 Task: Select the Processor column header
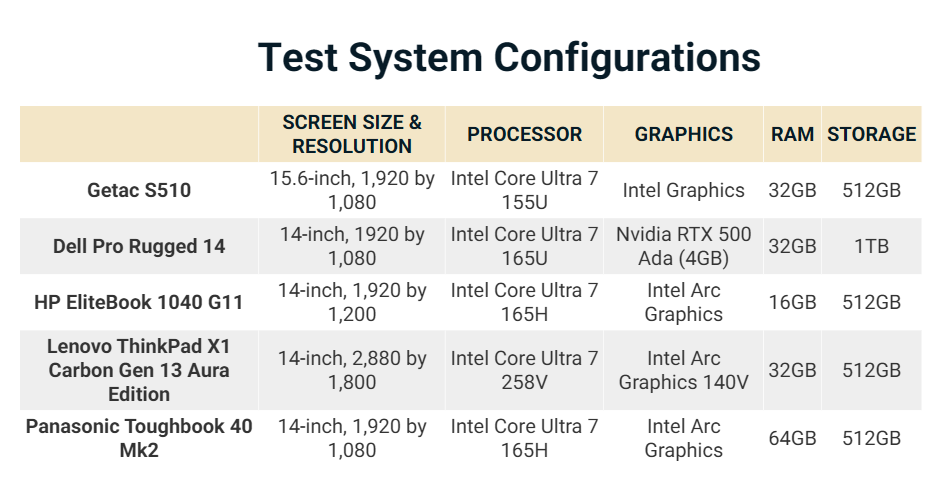point(524,134)
